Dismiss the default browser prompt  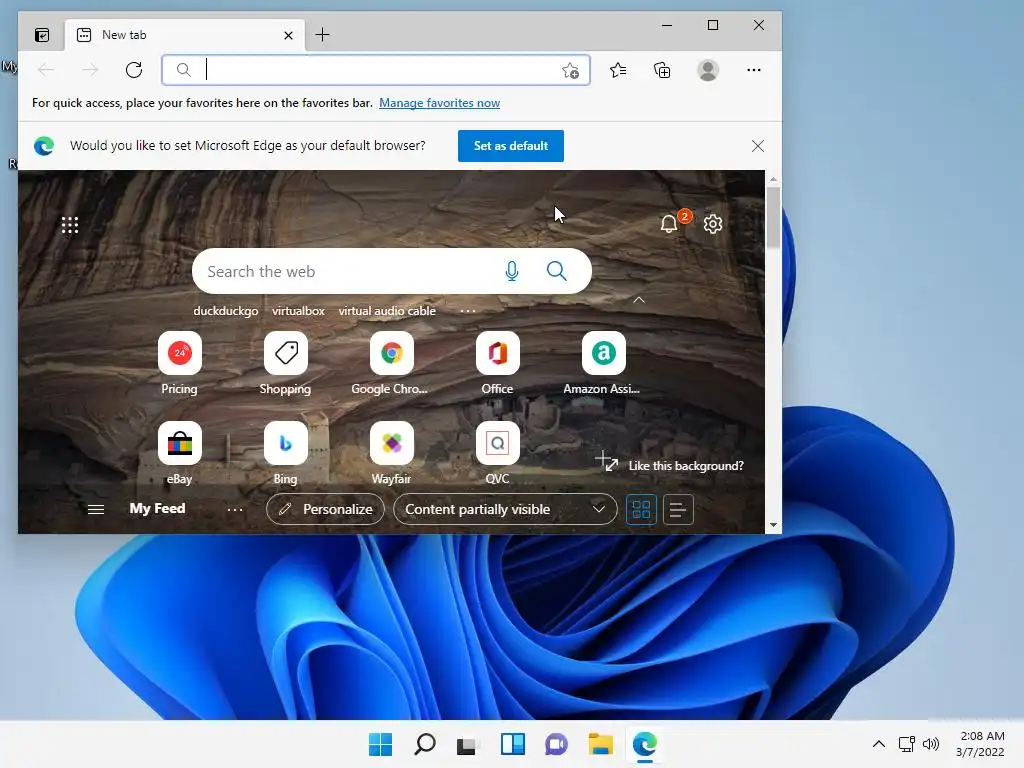click(x=758, y=146)
